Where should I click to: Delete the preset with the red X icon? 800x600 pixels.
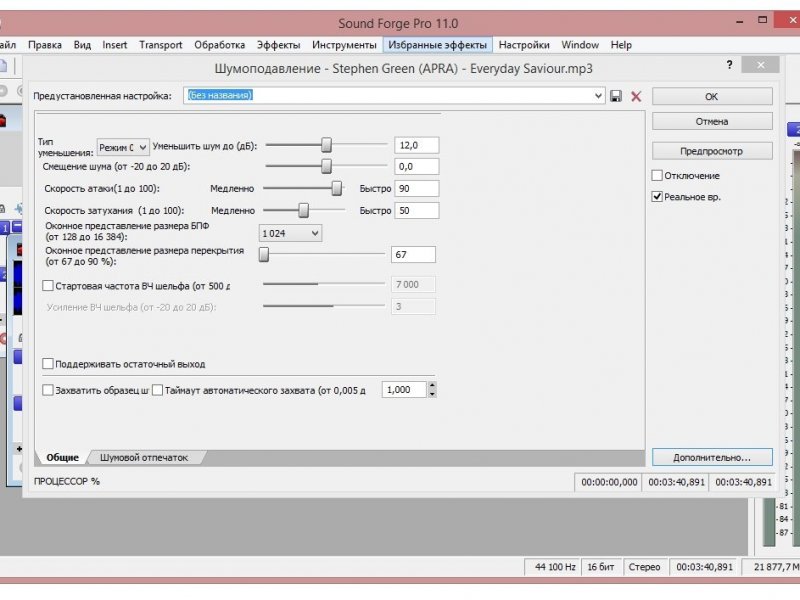tap(636, 96)
